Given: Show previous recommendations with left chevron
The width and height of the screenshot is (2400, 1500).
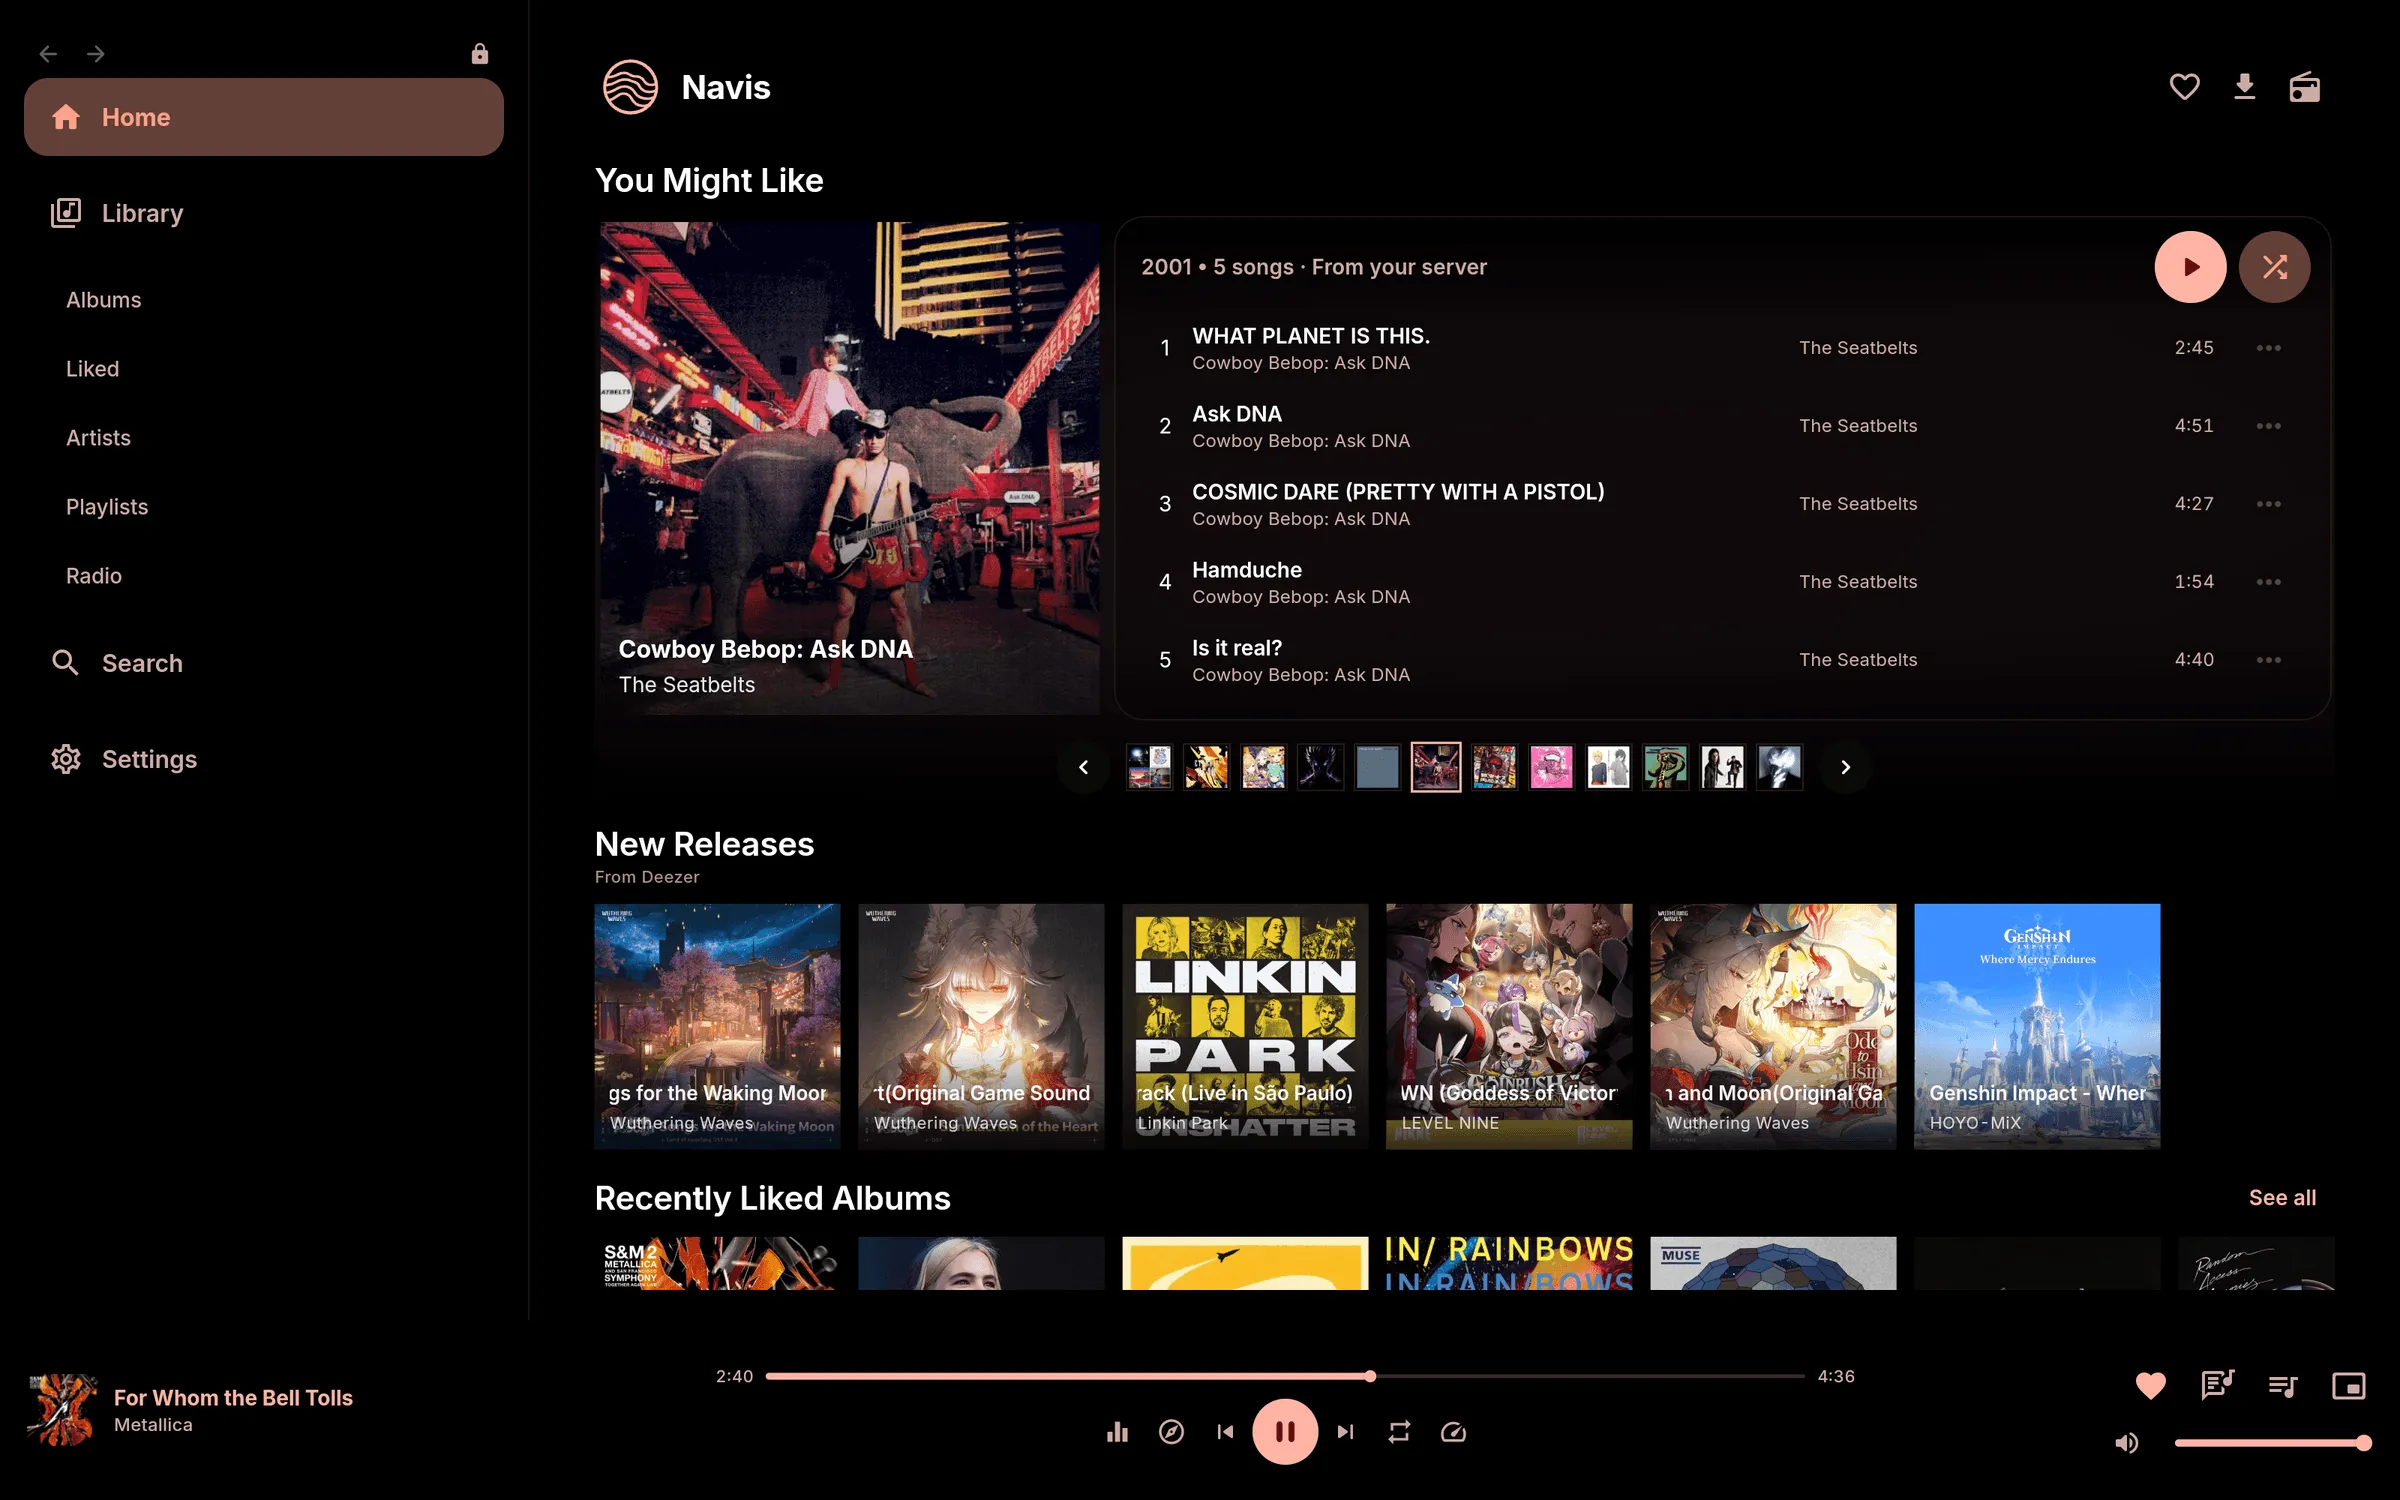Looking at the screenshot, I should click(1083, 767).
